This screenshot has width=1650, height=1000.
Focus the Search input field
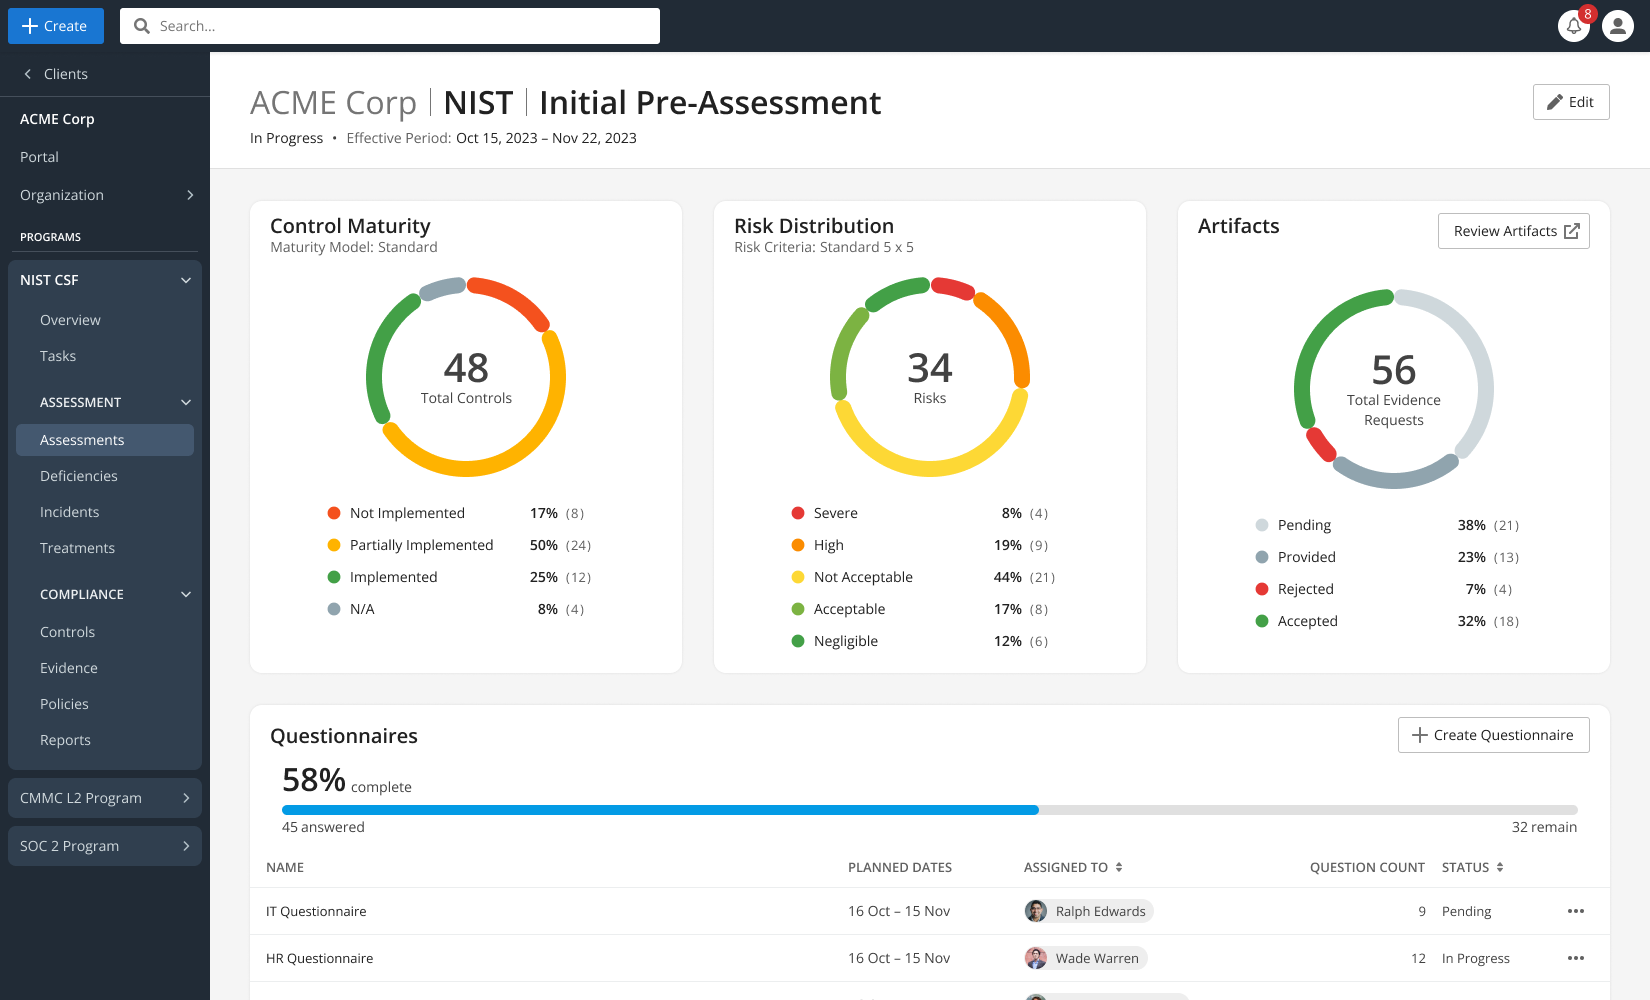click(x=390, y=26)
